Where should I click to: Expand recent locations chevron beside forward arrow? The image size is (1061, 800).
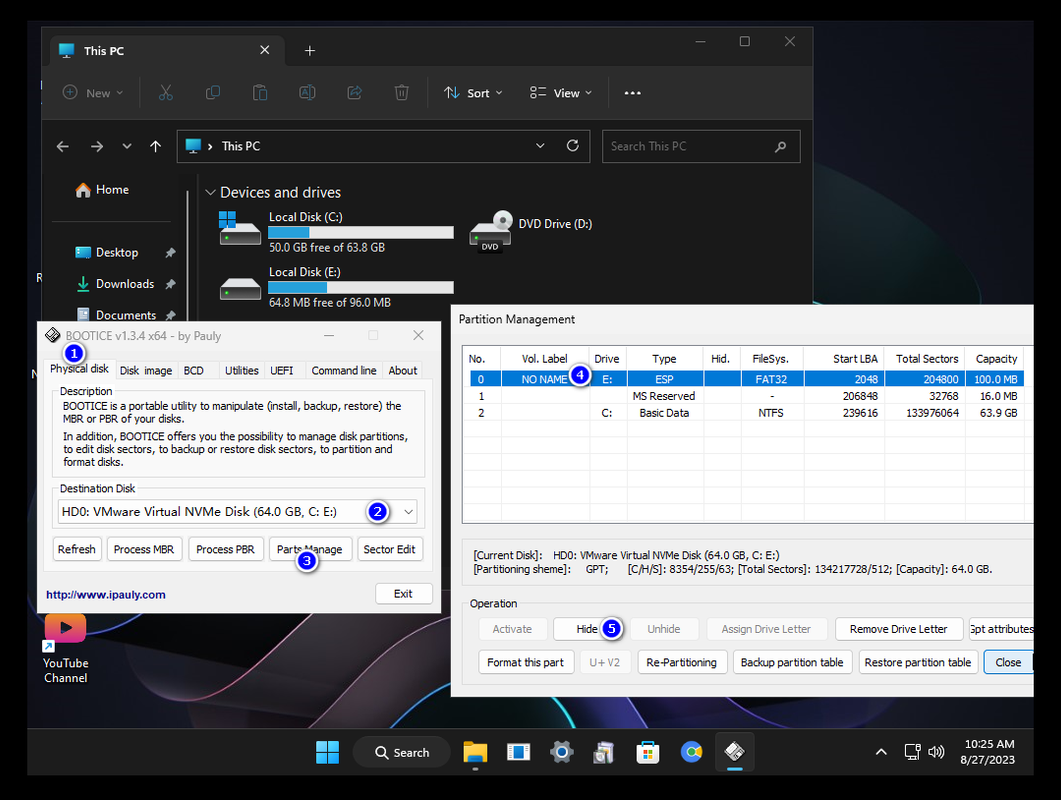point(127,146)
